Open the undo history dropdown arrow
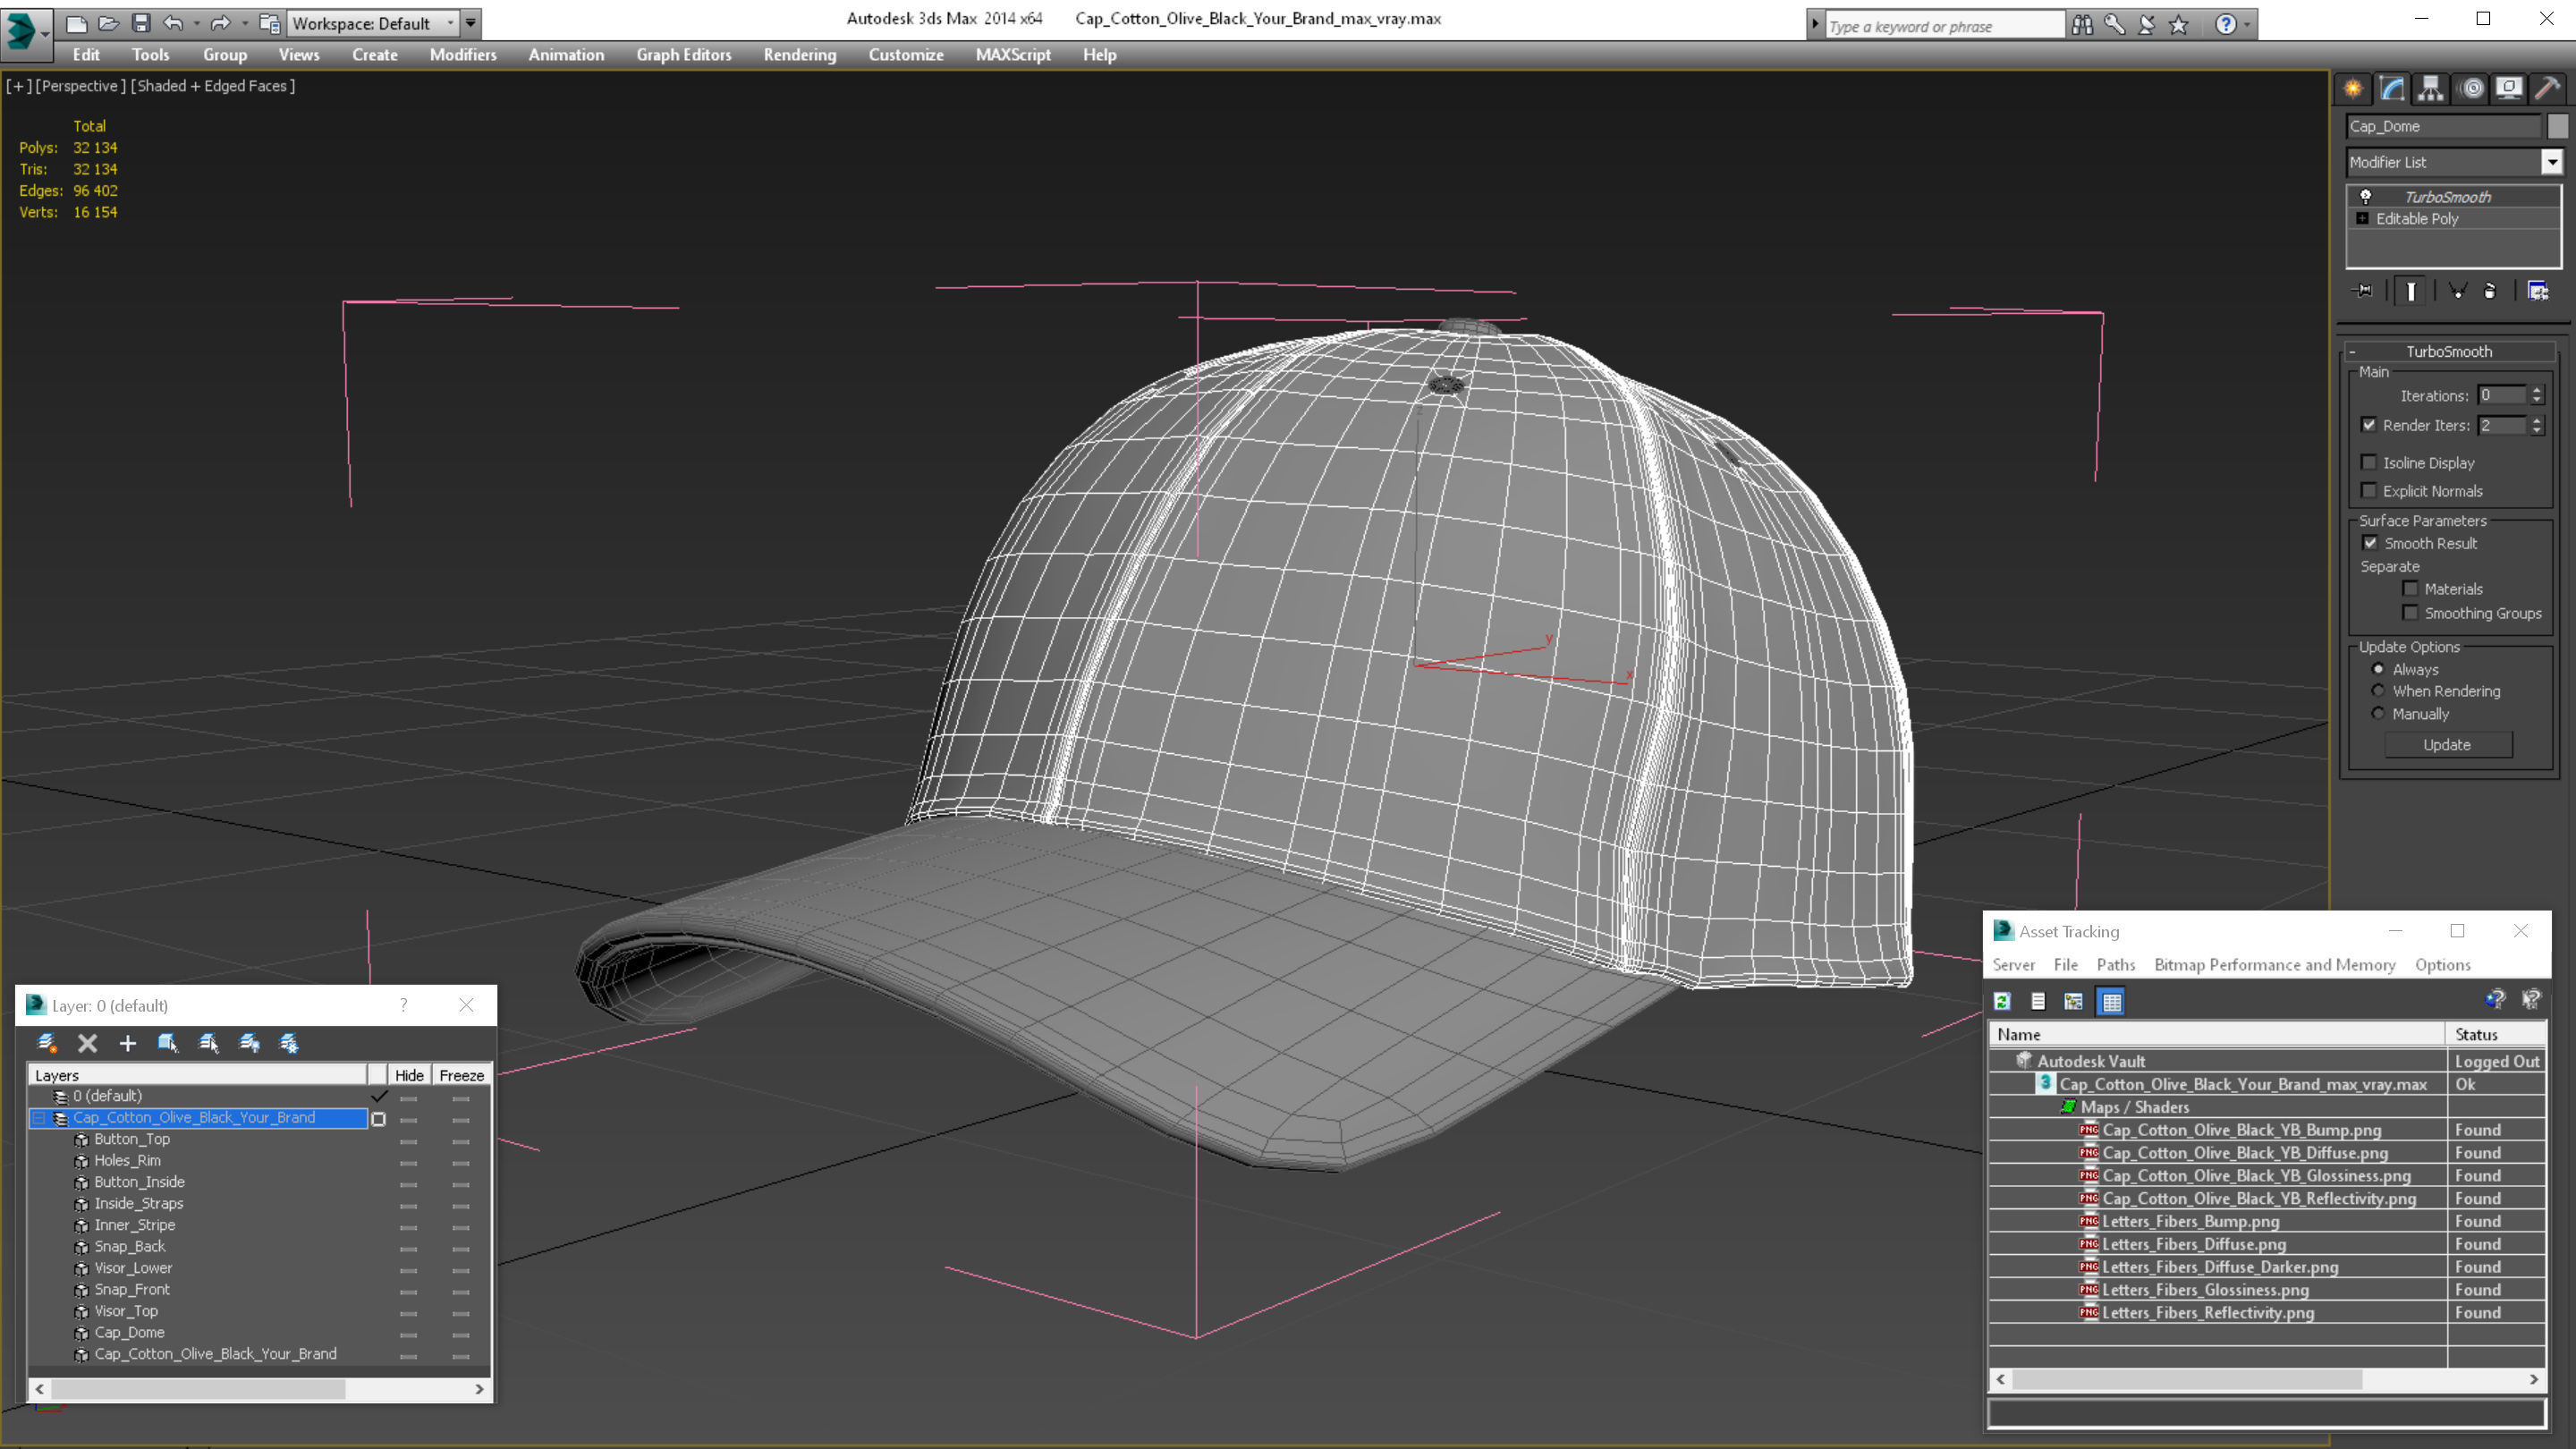 [x=196, y=23]
